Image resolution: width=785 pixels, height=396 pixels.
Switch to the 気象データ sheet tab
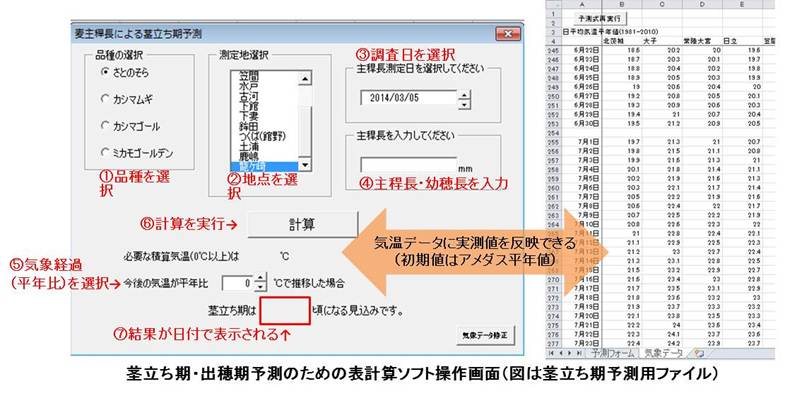pyautogui.click(x=663, y=353)
